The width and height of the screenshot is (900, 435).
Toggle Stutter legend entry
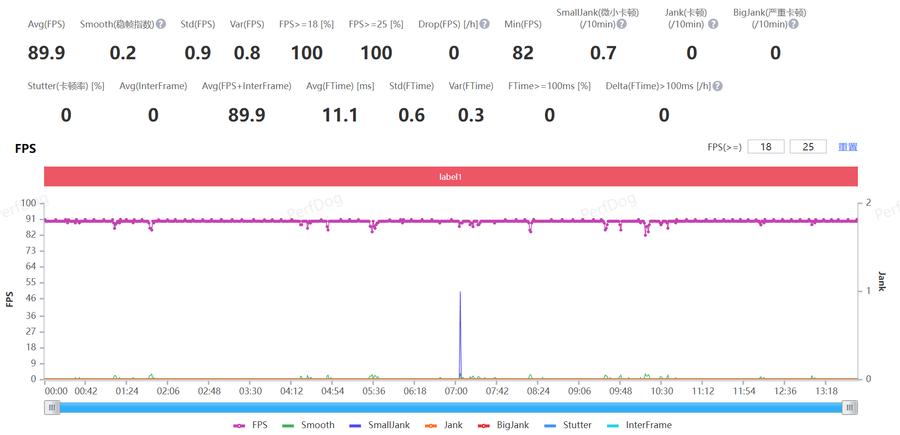click(568, 425)
